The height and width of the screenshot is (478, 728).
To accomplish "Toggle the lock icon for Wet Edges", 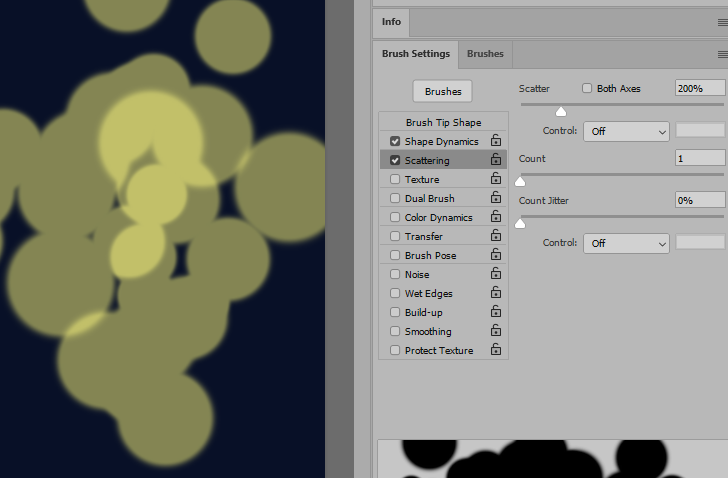I will point(496,293).
